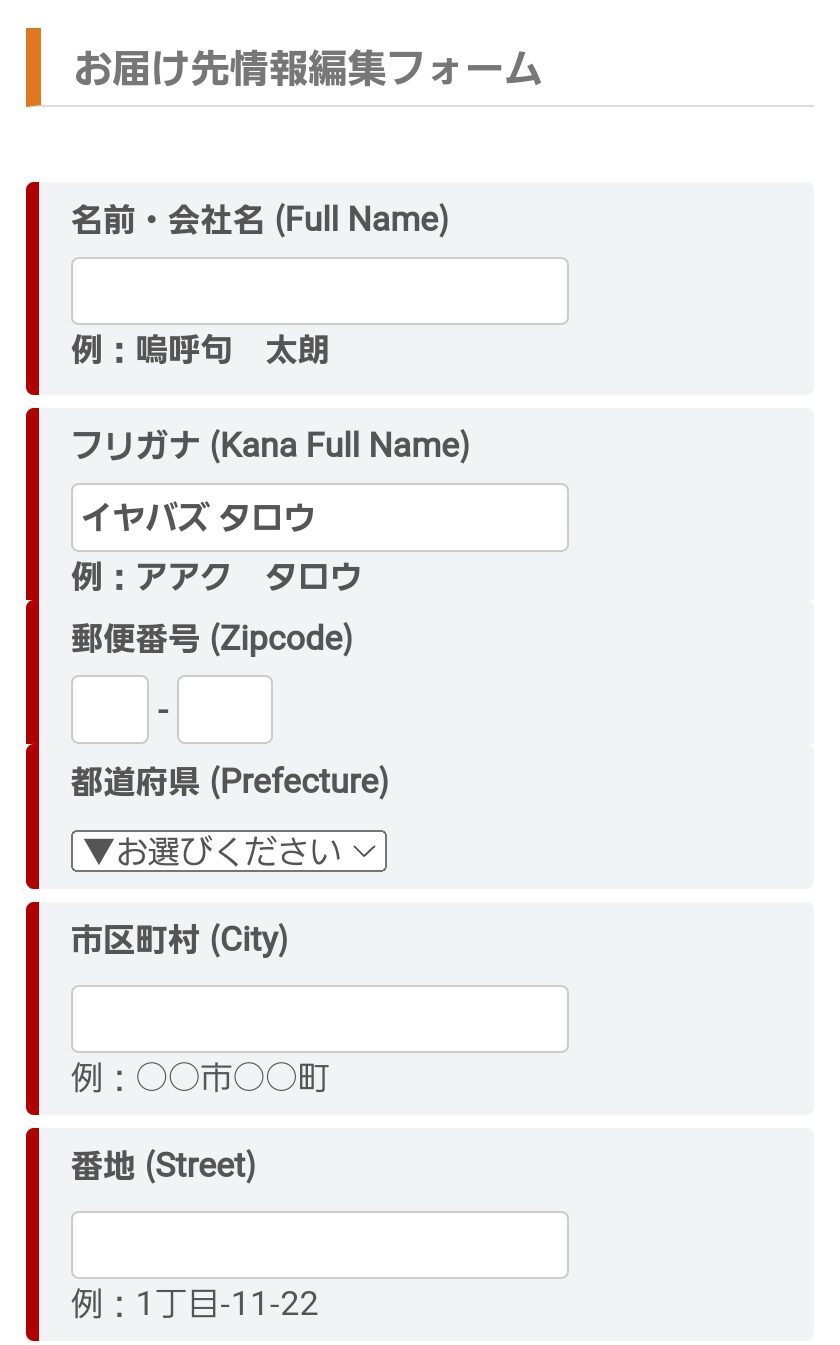The height and width of the screenshot is (1345, 840).
Task: Click the hint text 例：○○市○○町
Action: (200, 1079)
